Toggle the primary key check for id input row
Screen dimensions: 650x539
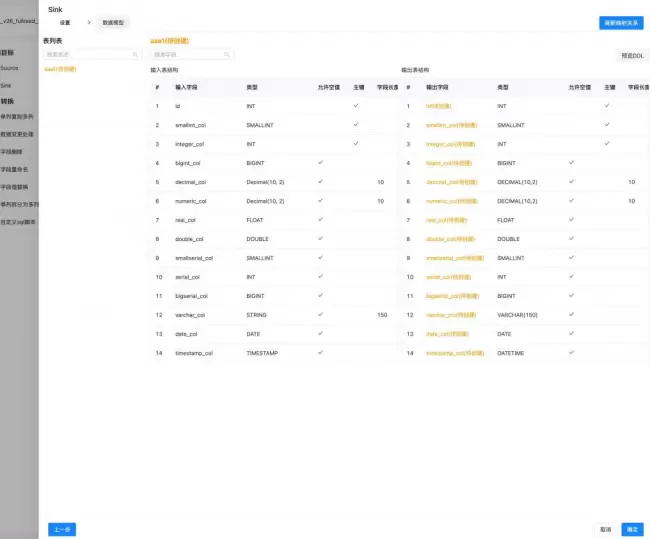355,105
